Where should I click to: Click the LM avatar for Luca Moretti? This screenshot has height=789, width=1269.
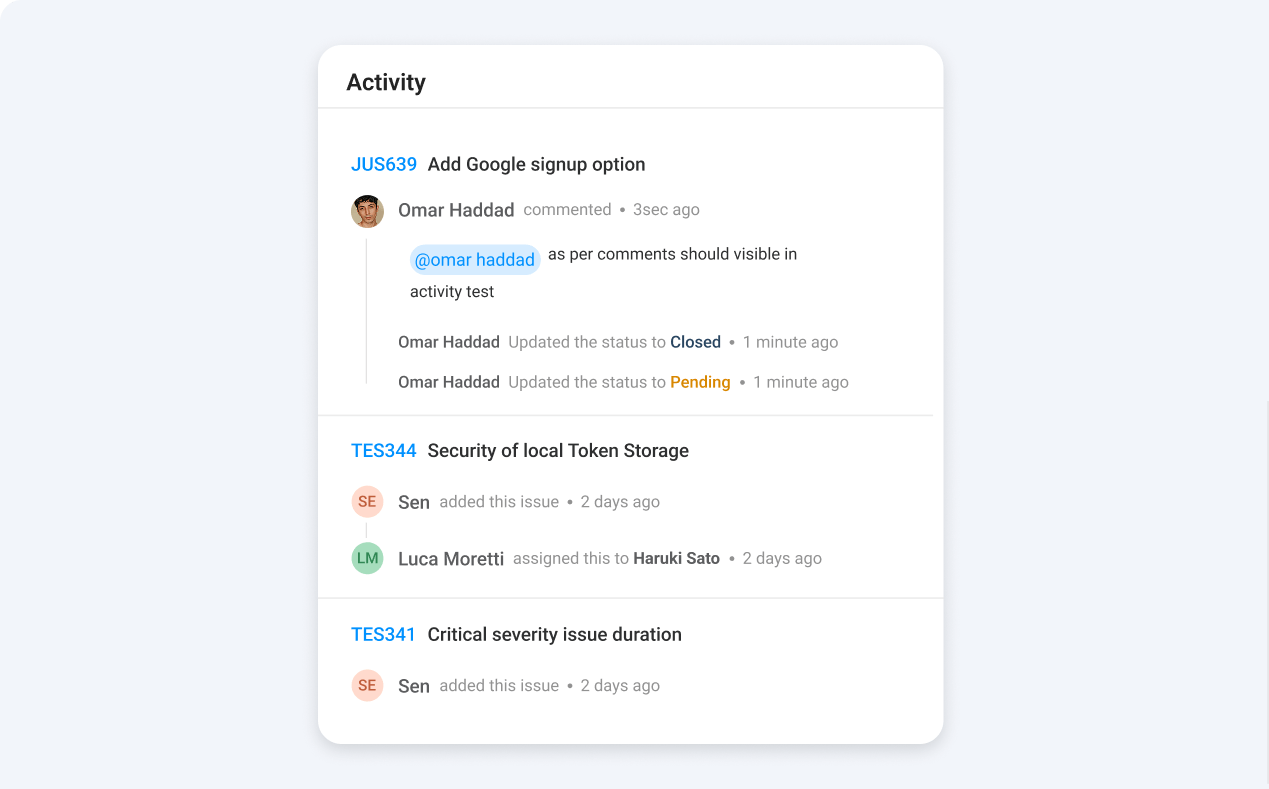367,558
